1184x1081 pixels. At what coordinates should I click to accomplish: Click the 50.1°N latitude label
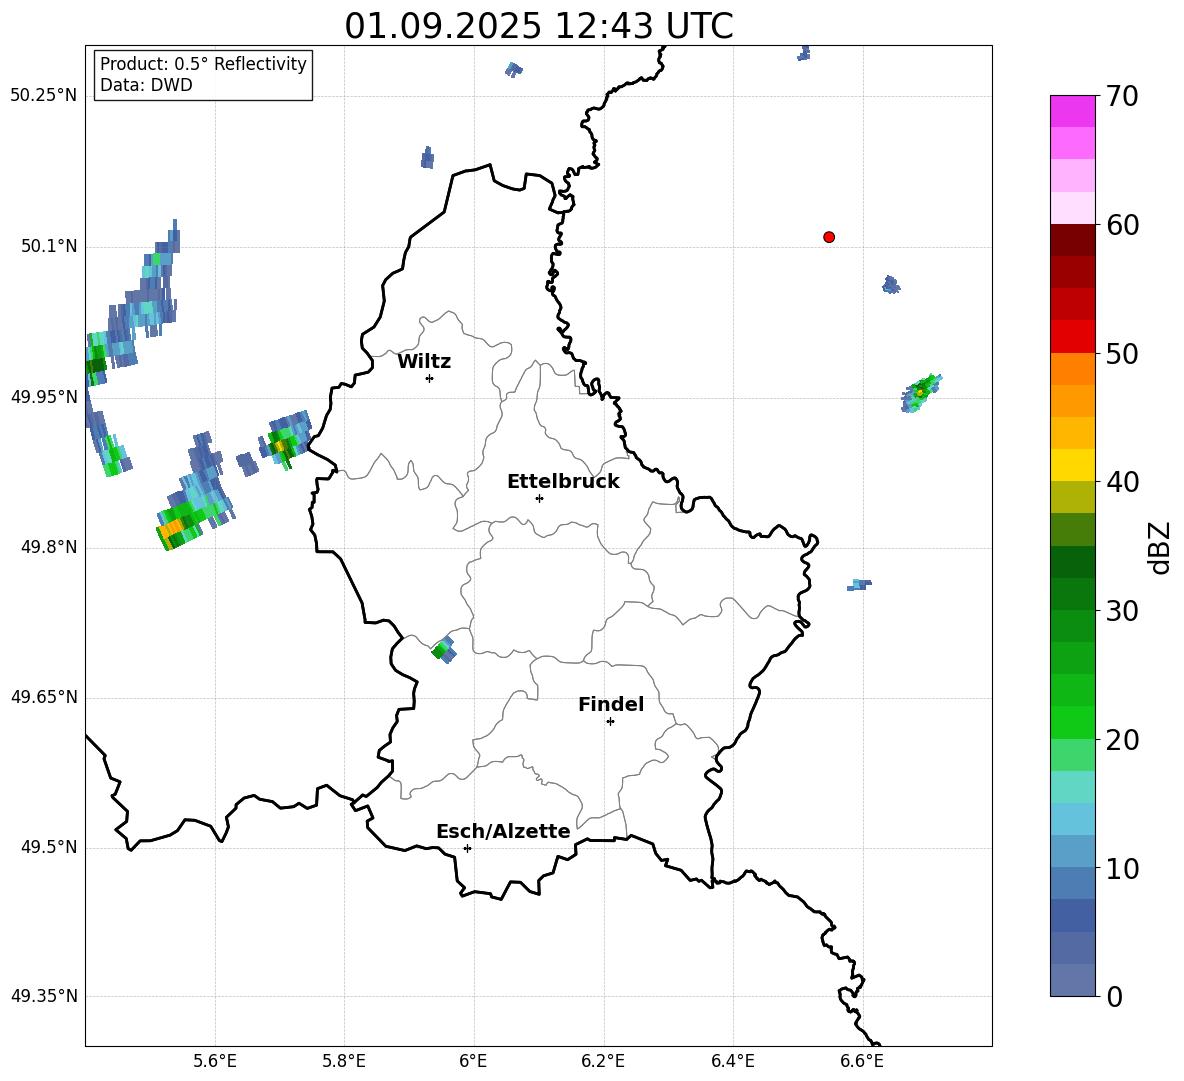tap(49, 246)
